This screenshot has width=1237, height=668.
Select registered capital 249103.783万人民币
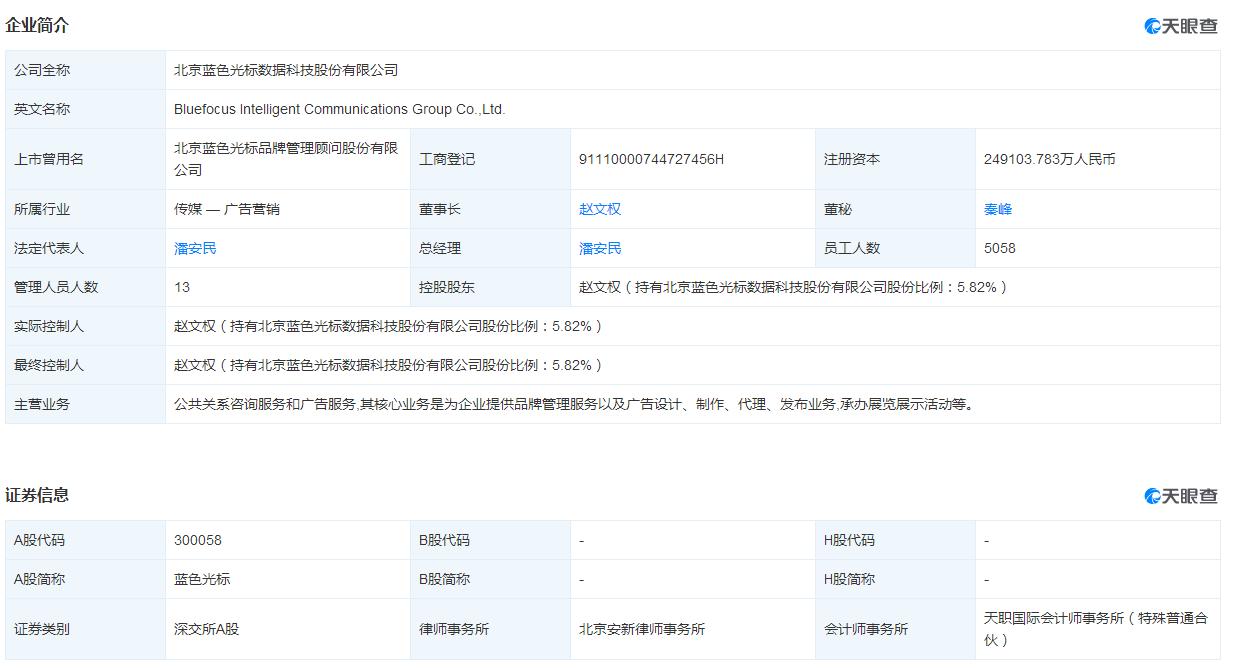[x=1050, y=159]
